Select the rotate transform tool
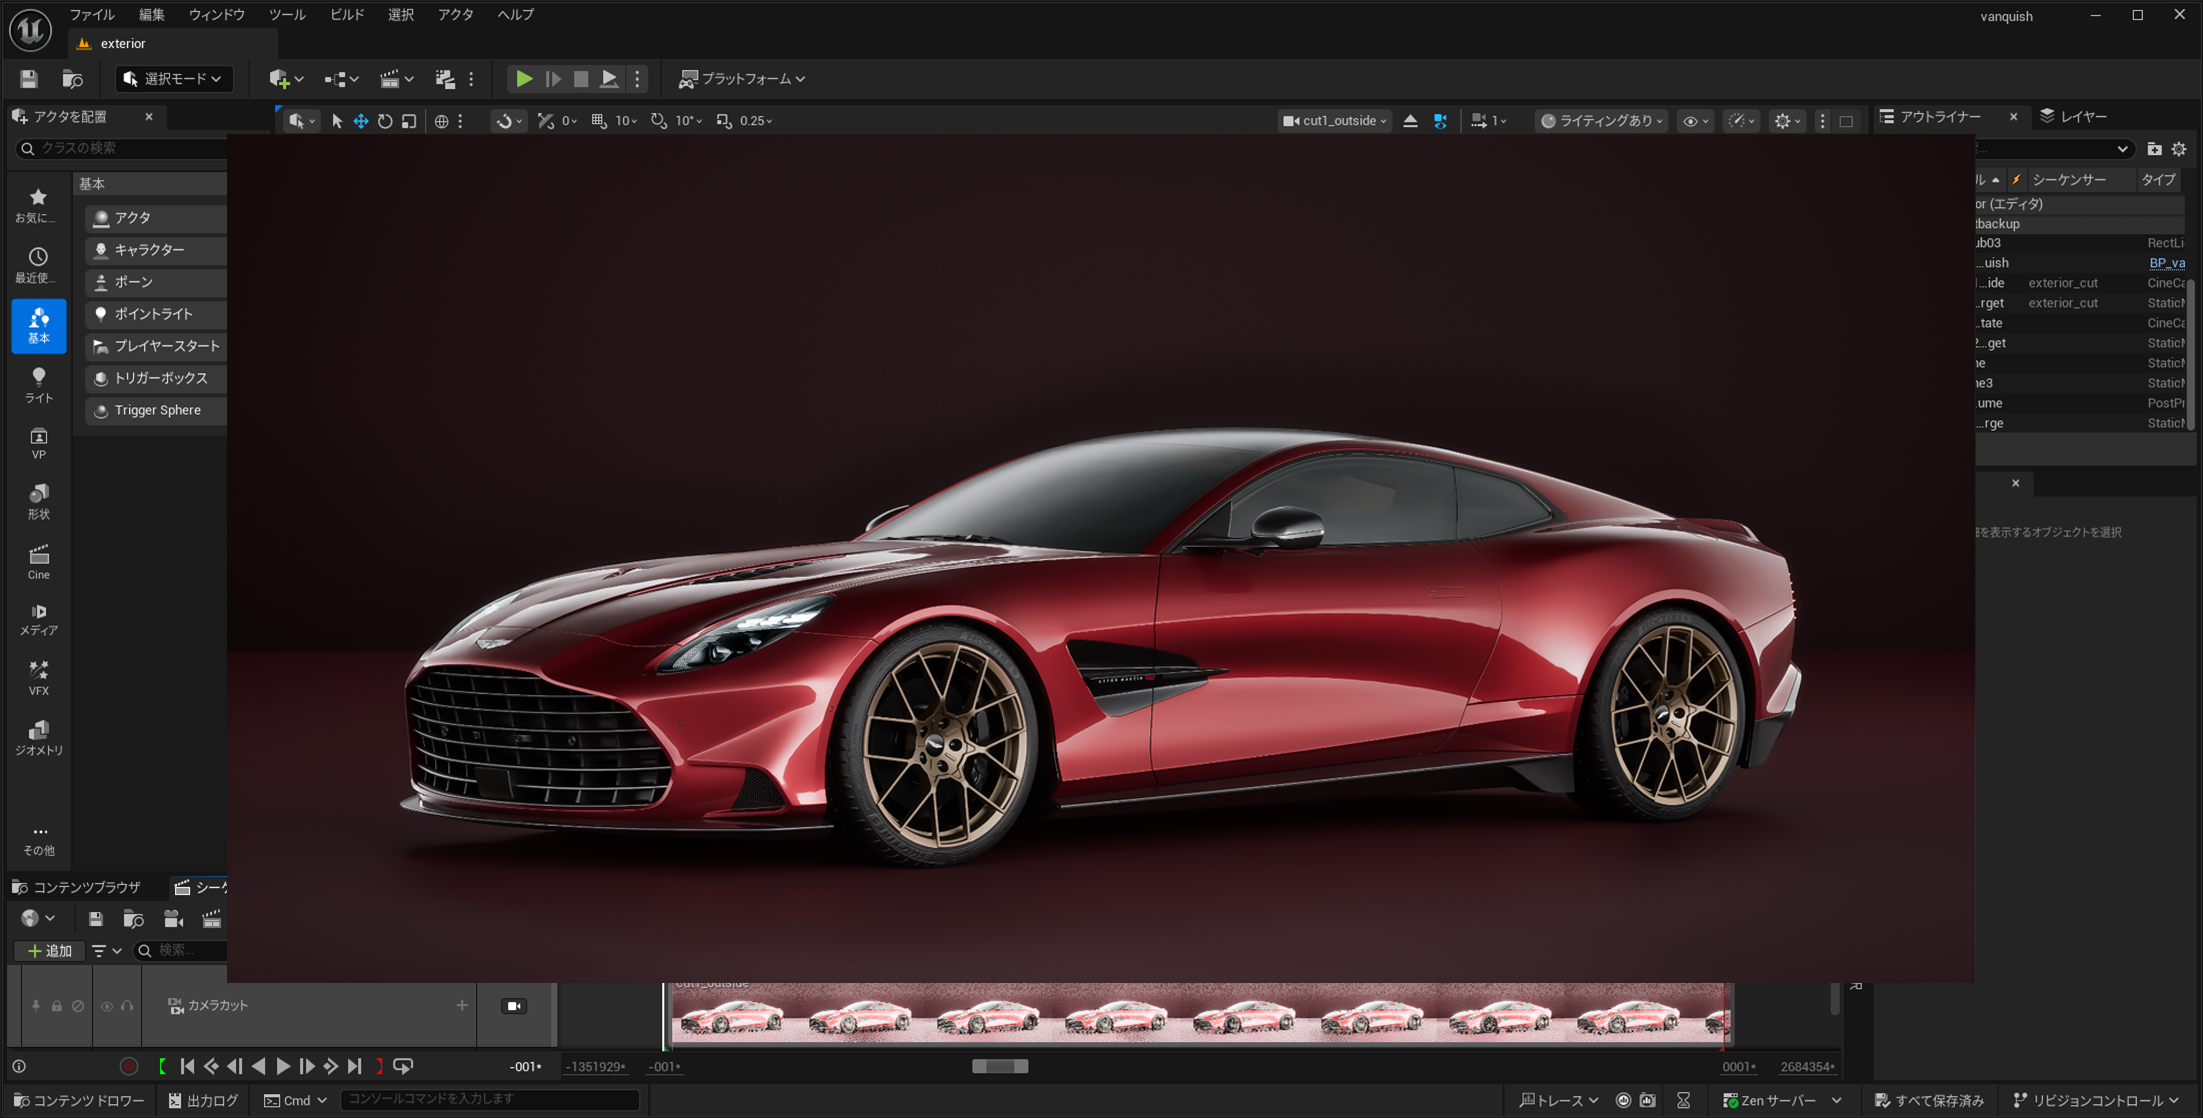This screenshot has height=1118, width=2203. 385,121
